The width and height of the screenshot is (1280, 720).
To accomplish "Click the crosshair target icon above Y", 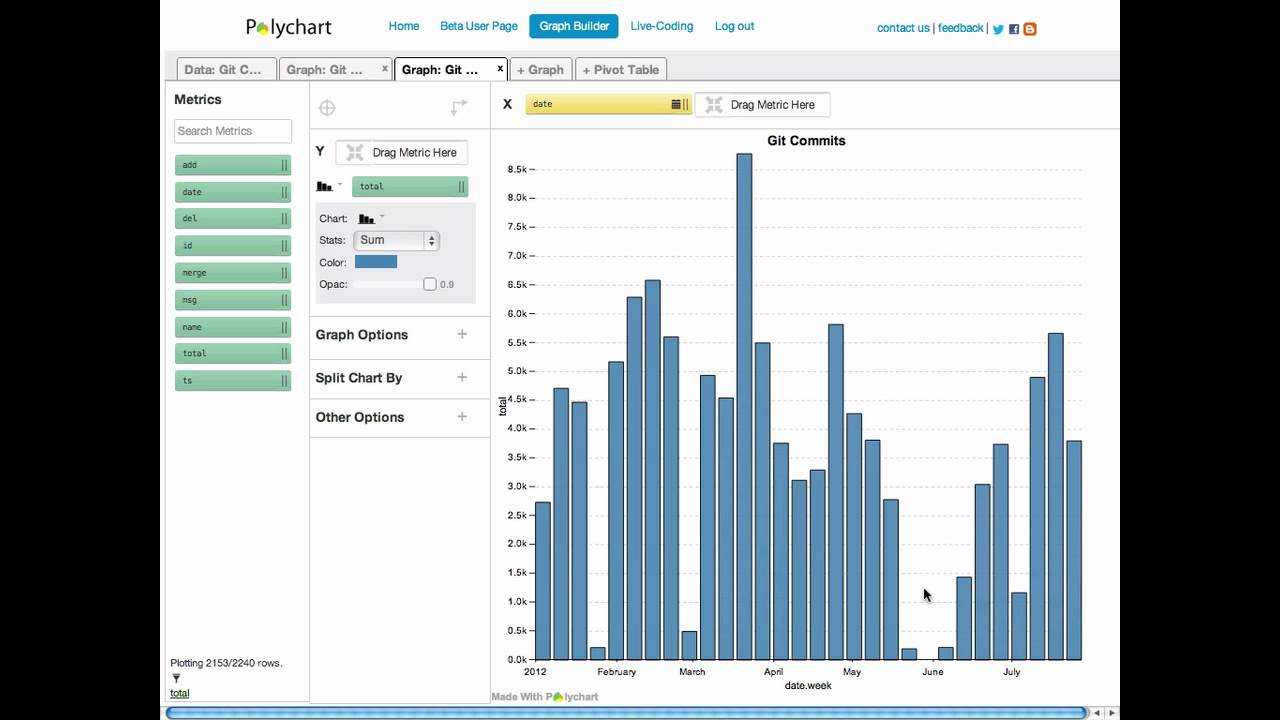I will pos(327,108).
